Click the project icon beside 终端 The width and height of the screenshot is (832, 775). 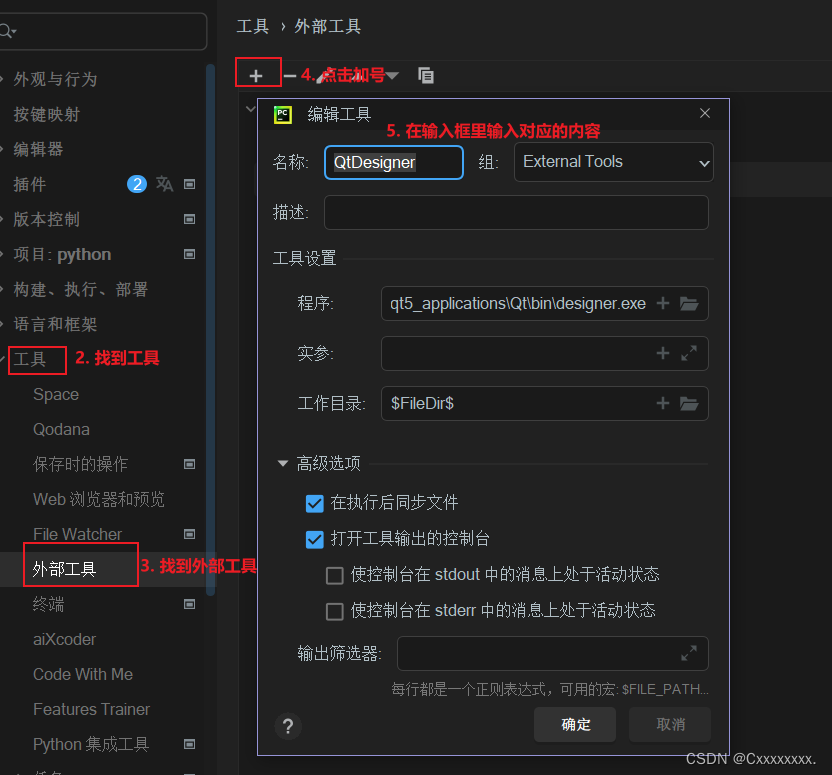click(x=189, y=604)
